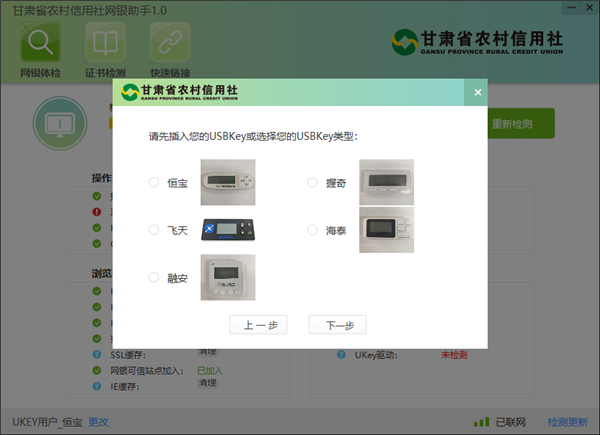This screenshot has height=435, width=600.
Task: Proceed with the 下一步 button
Action: 338,325
